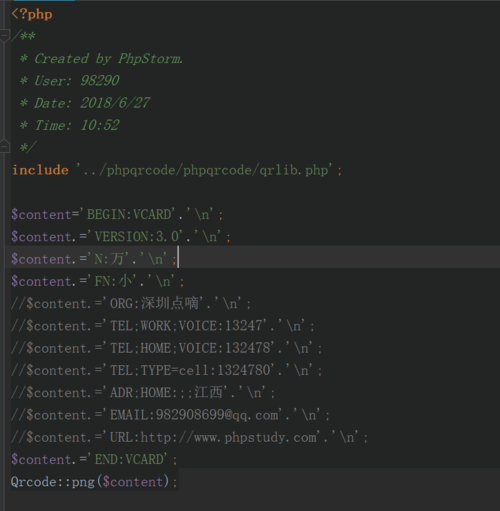Click the 'Created by PhpStorm' comment line
The image size is (500, 511).
[101, 59]
